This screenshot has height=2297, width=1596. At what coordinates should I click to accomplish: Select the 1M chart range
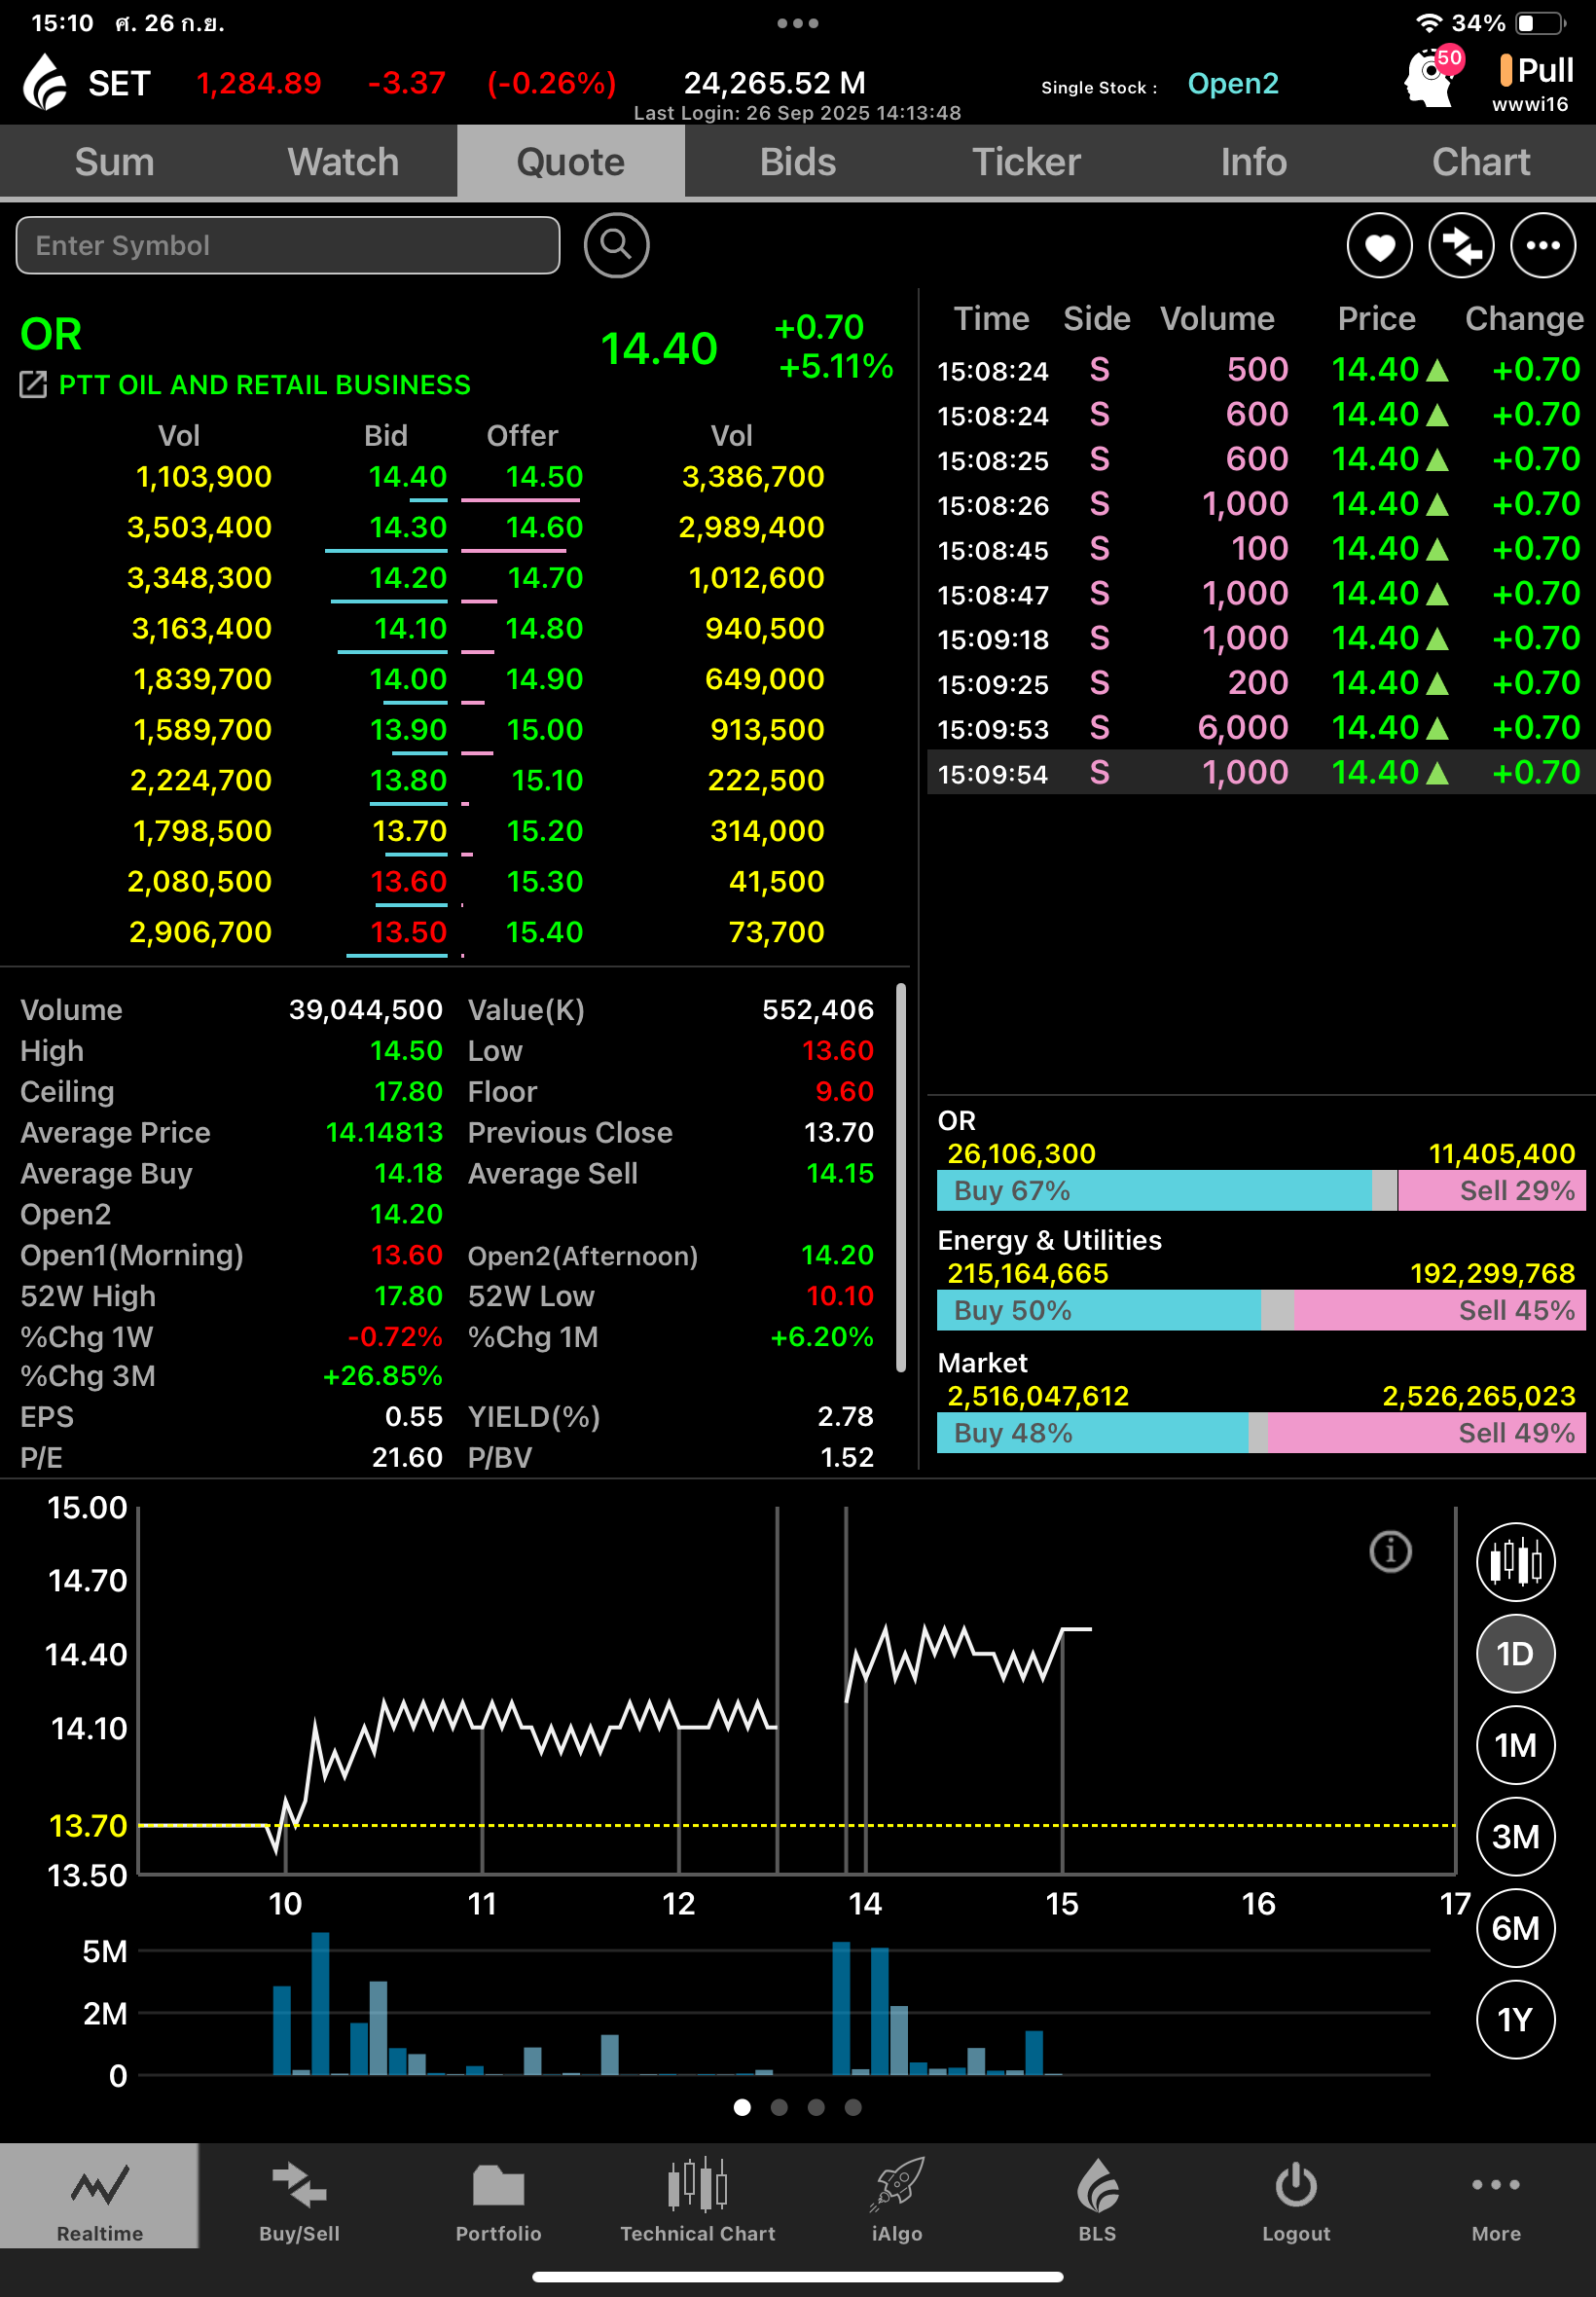point(1515,1745)
